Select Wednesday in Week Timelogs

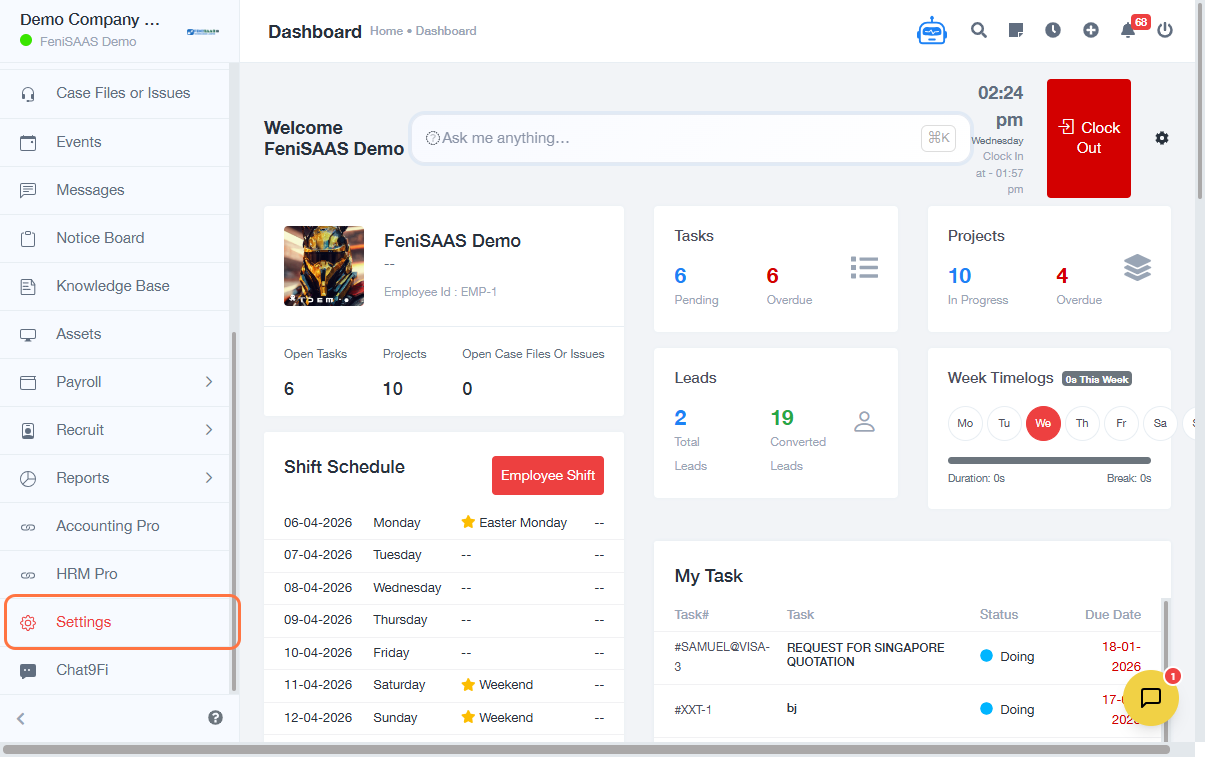[1043, 423]
